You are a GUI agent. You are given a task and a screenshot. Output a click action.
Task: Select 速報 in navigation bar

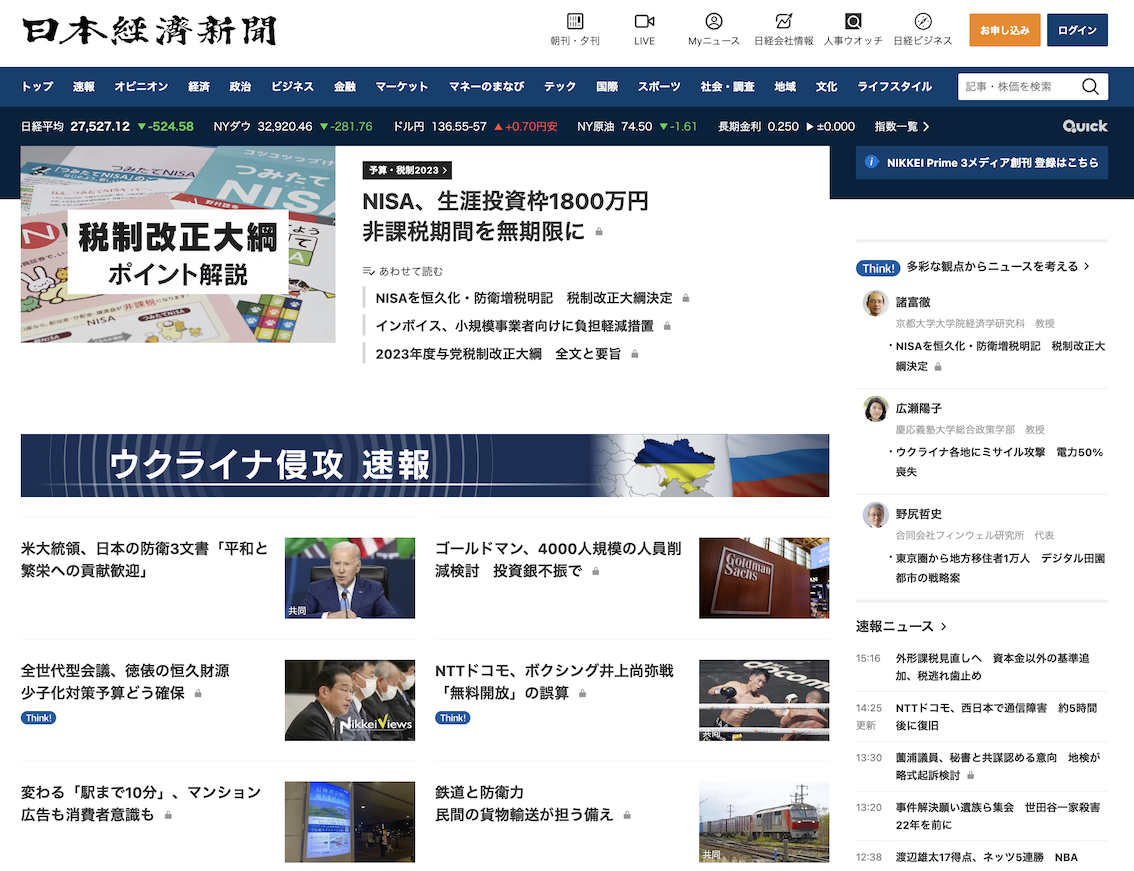coord(83,87)
